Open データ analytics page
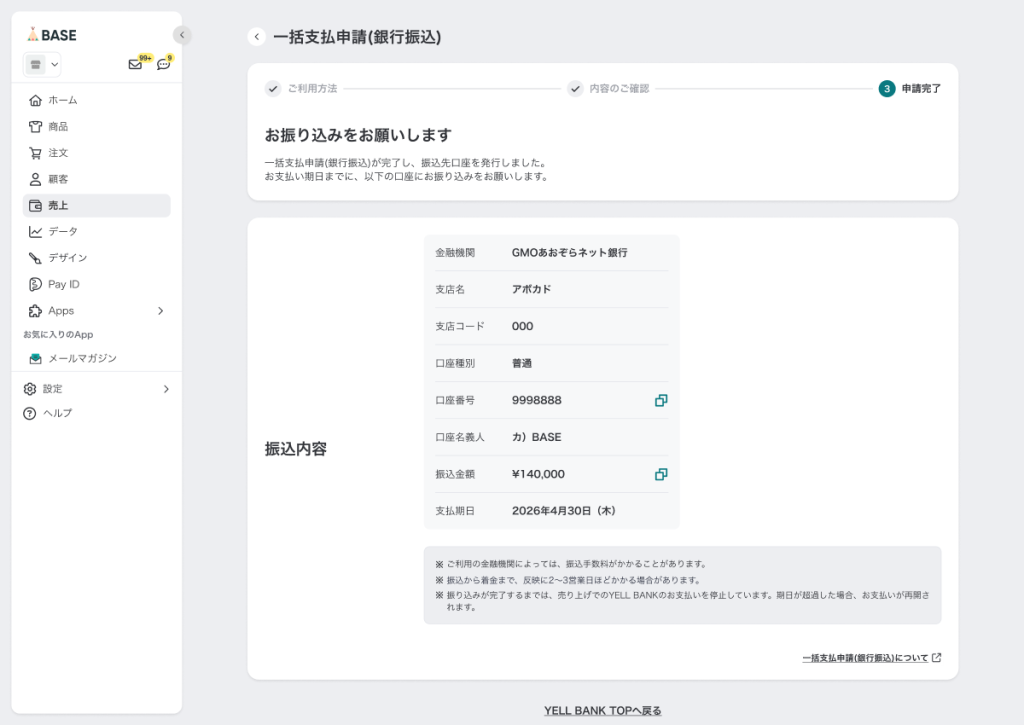Viewport: 1024px width, 725px height. point(62,231)
